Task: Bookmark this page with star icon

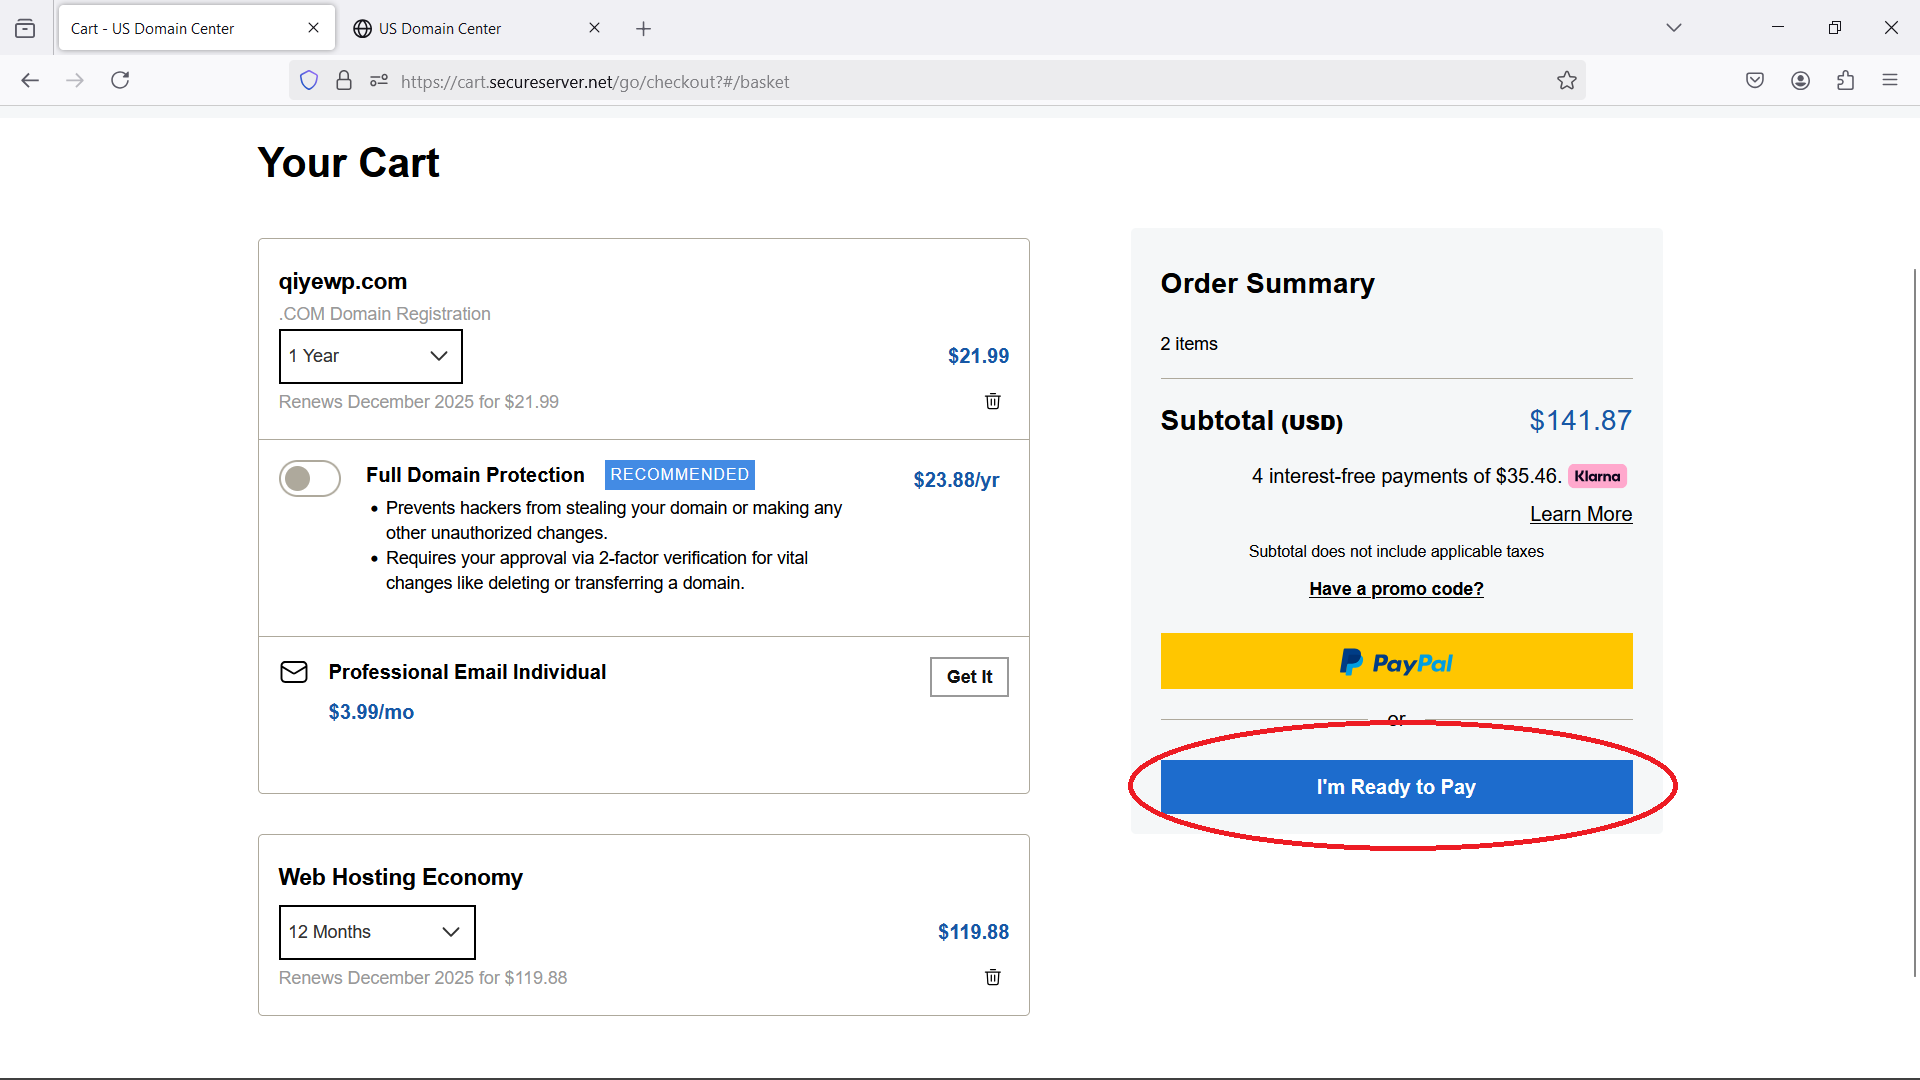Action: 1566,81
